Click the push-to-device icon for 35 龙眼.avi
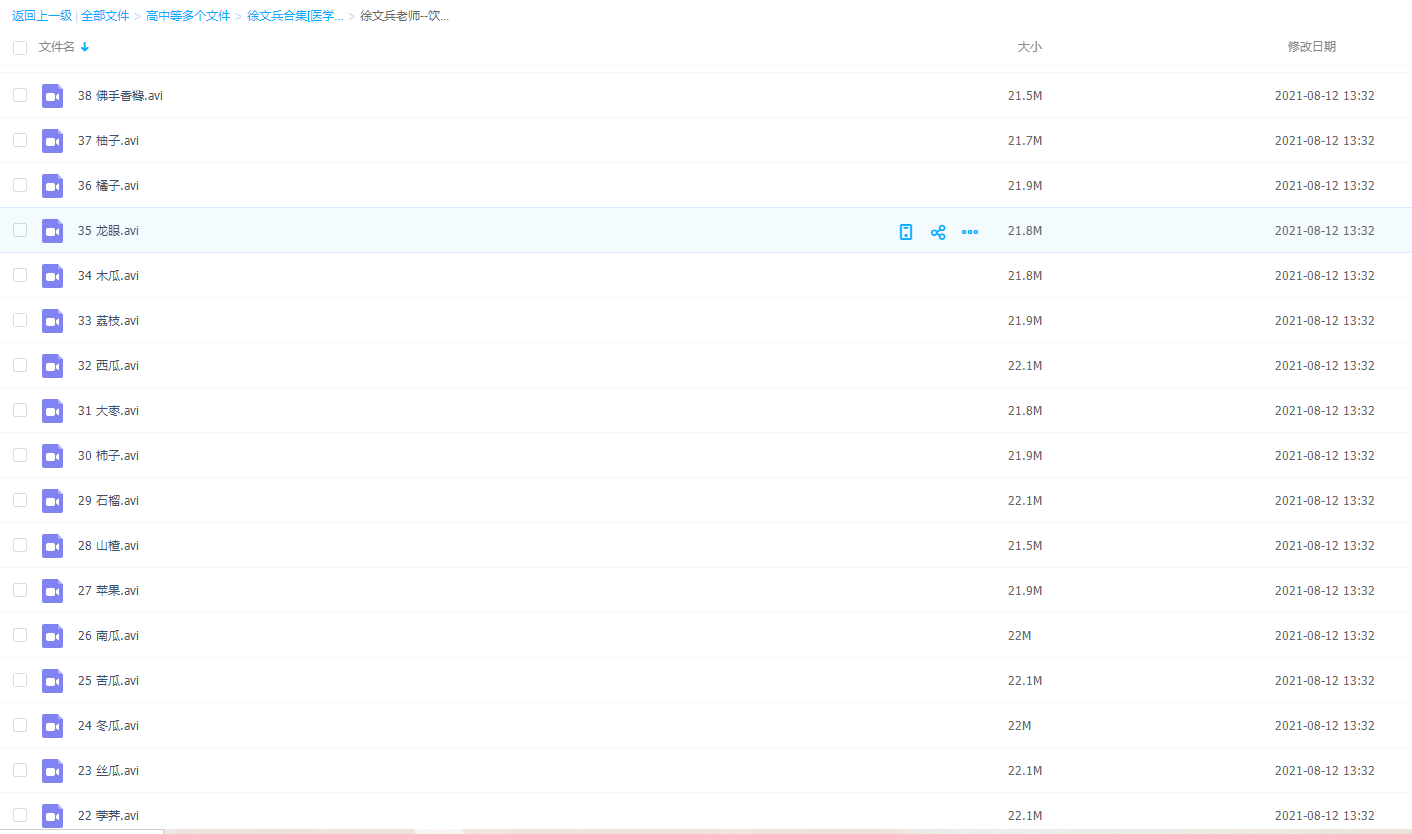Image resolution: width=1412 pixels, height=834 pixels. (906, 232)
